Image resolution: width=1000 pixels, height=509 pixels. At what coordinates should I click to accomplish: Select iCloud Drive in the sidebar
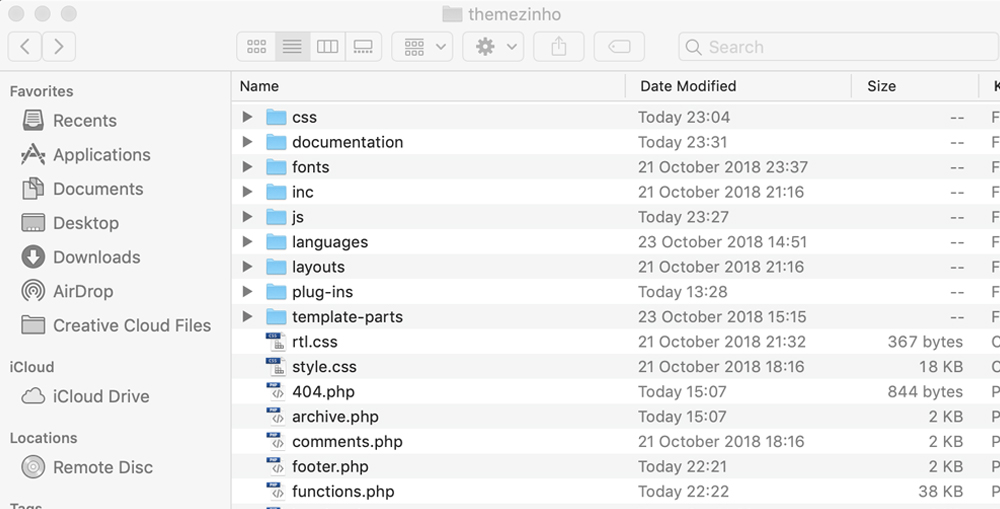pyautogui.click(x=100, y=396)
